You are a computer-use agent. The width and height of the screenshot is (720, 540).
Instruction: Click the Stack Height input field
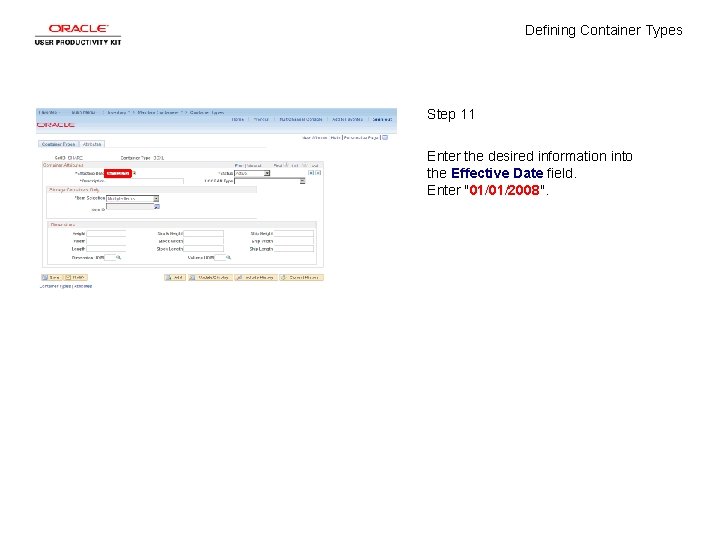204,234
